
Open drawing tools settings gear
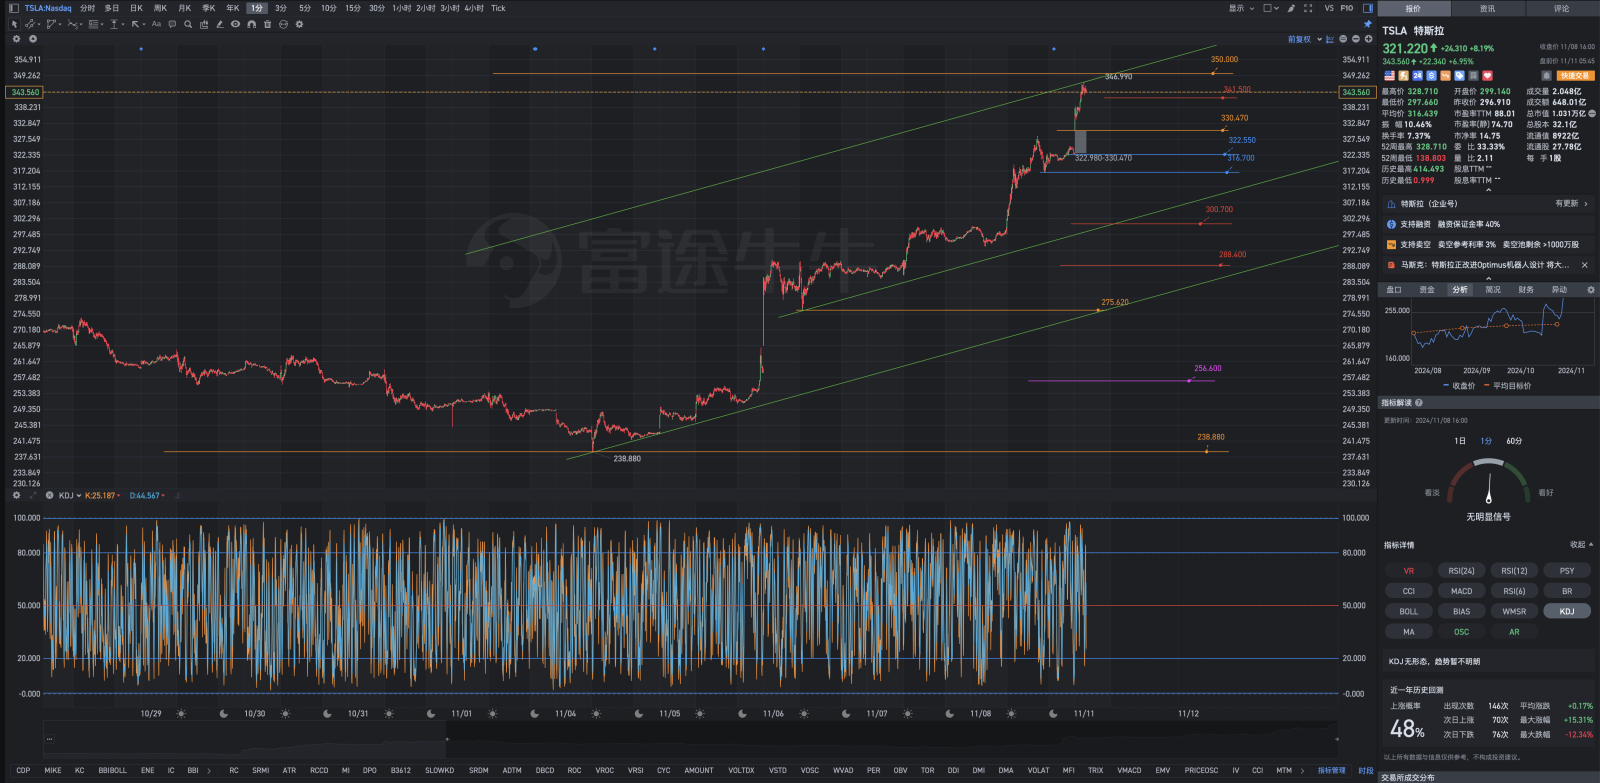tap(299, 24)
